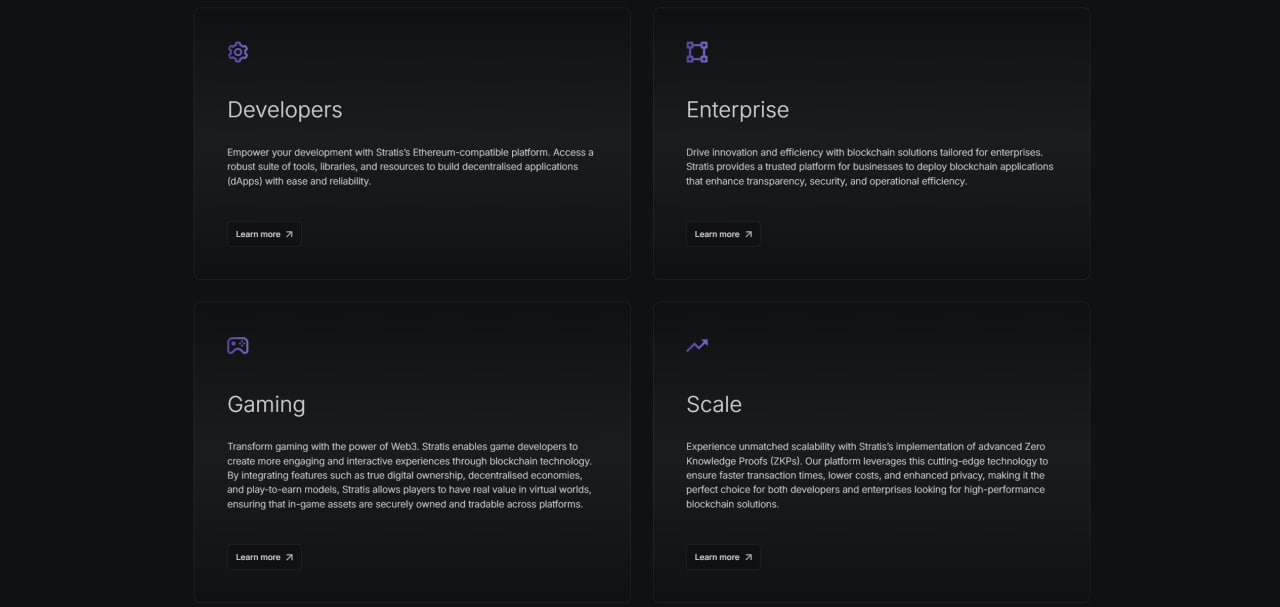Viewport: 1280px width, 607px height.
Task: Click the gear icon above Developers
Action: (x=238, y=52)
